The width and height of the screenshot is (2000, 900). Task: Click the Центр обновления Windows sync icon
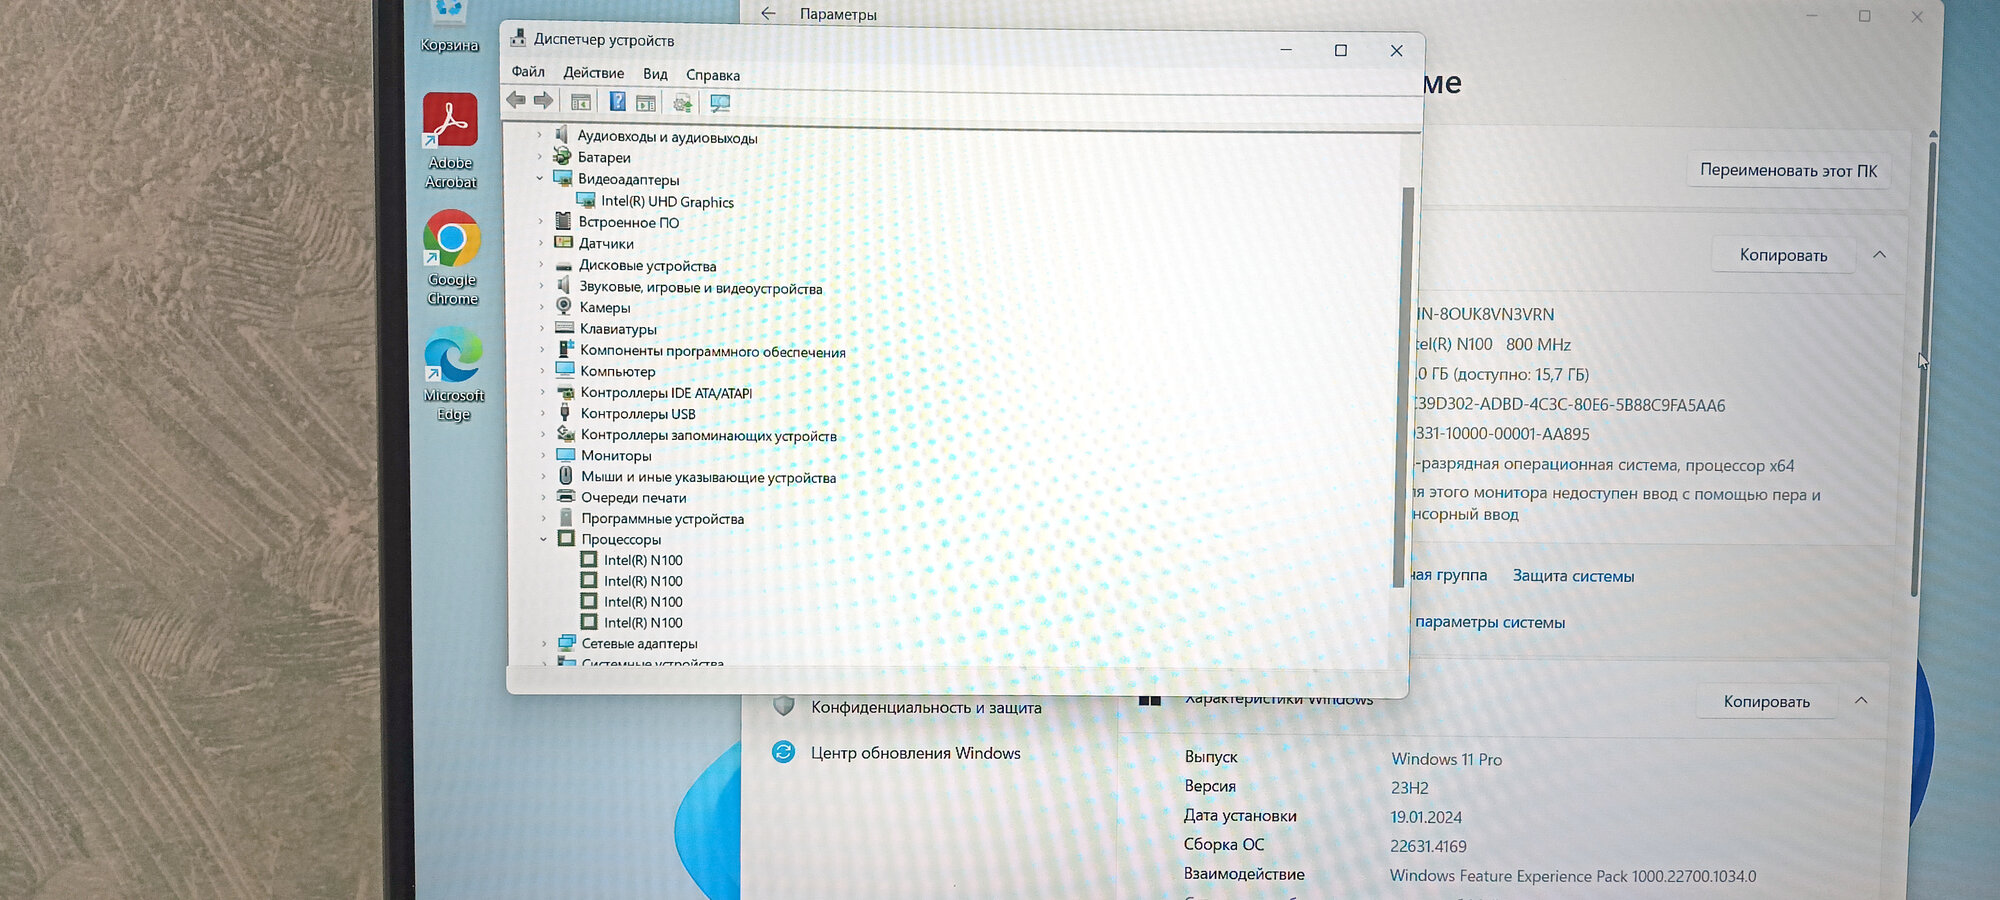pyautogui.click(x=784, y=752)
